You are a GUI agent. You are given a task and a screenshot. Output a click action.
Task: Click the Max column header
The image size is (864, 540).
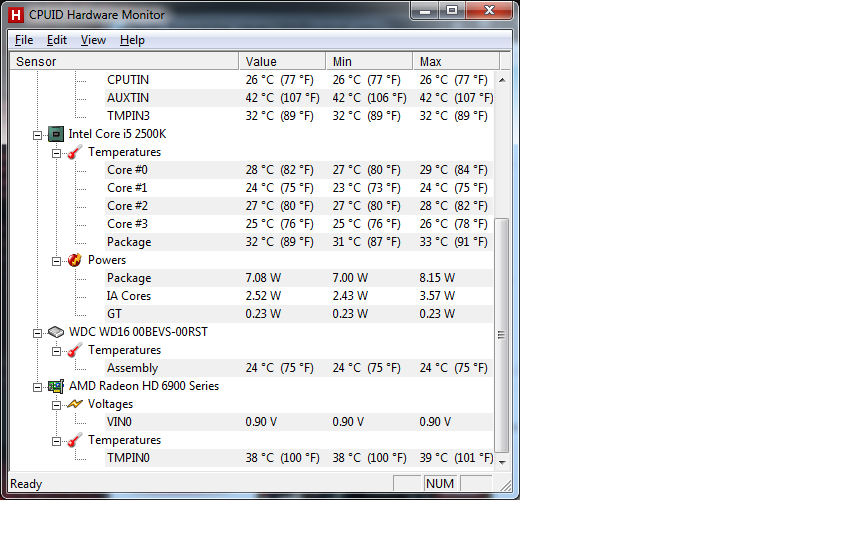pyautogui.click(x=456, y=61)
